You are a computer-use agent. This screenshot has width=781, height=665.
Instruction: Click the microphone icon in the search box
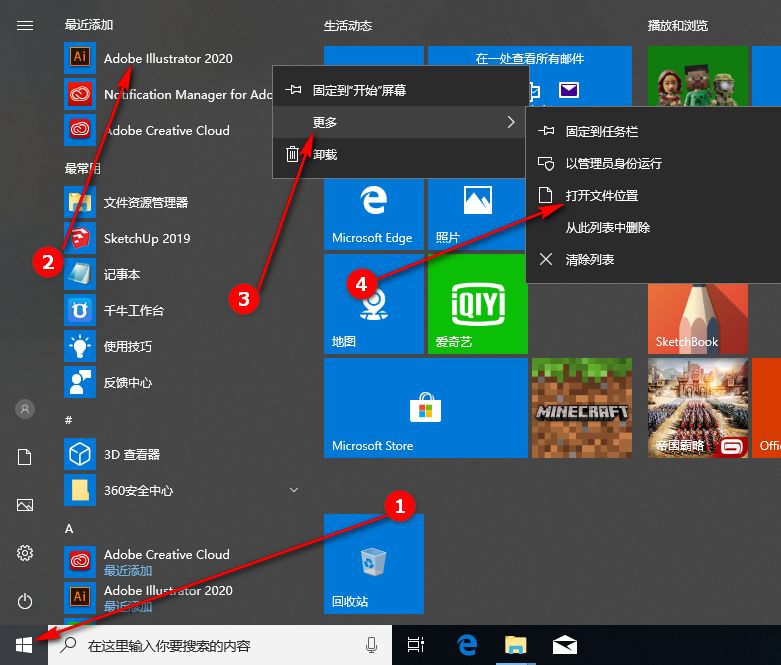(371, 645)
